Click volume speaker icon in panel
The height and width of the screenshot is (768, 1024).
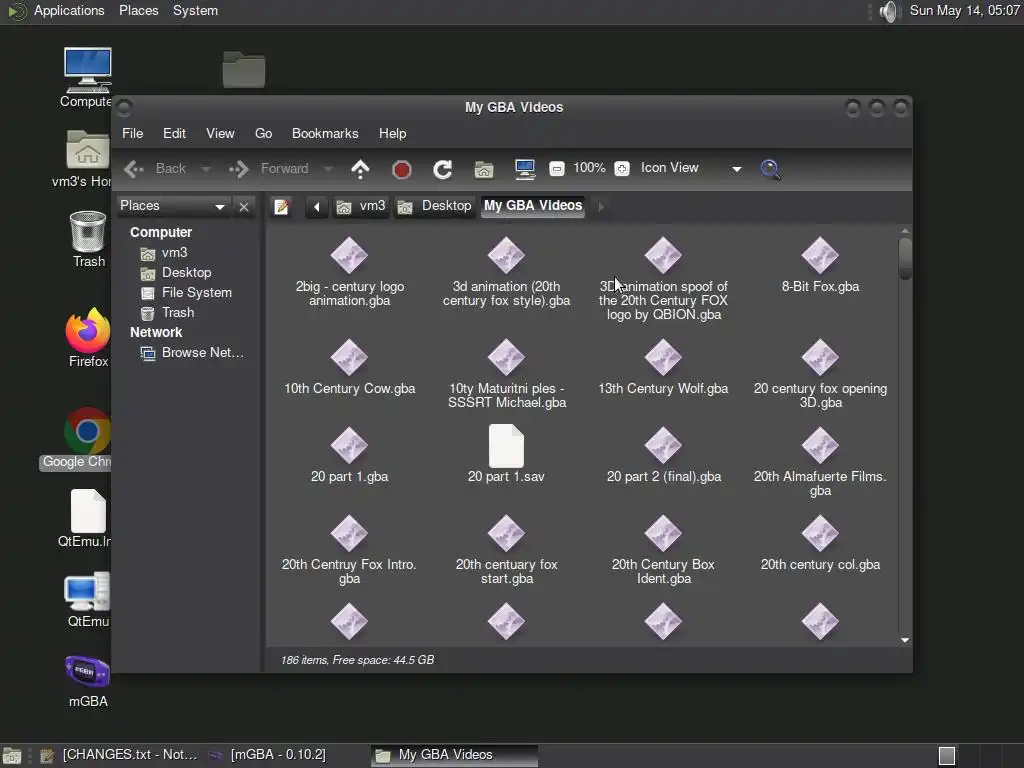tap(889, 11)
